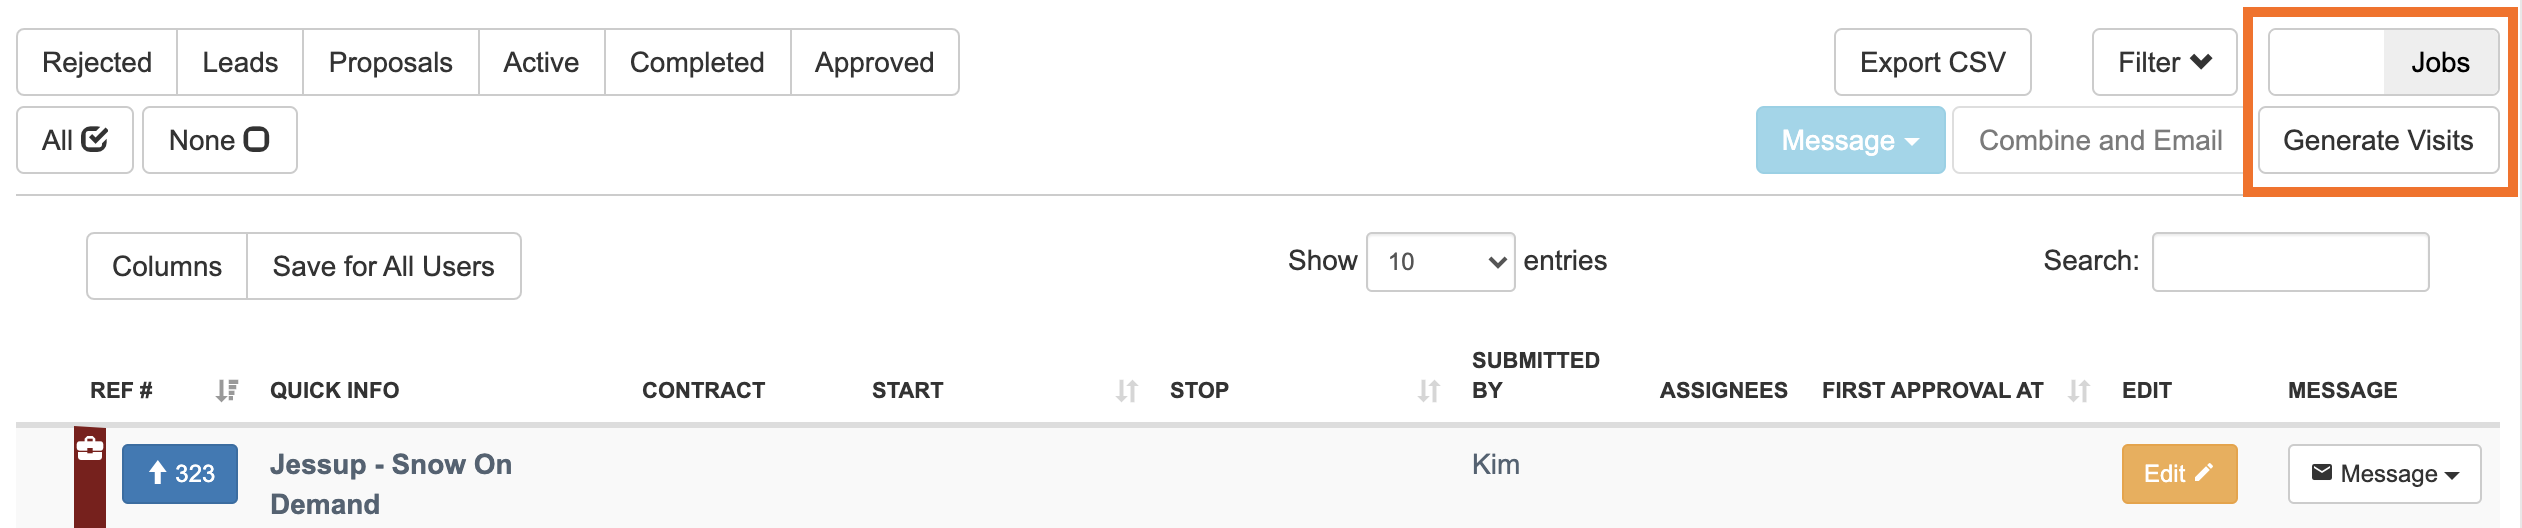
Task: Sort by REF # column icon
Action: (x=227, y=390)
